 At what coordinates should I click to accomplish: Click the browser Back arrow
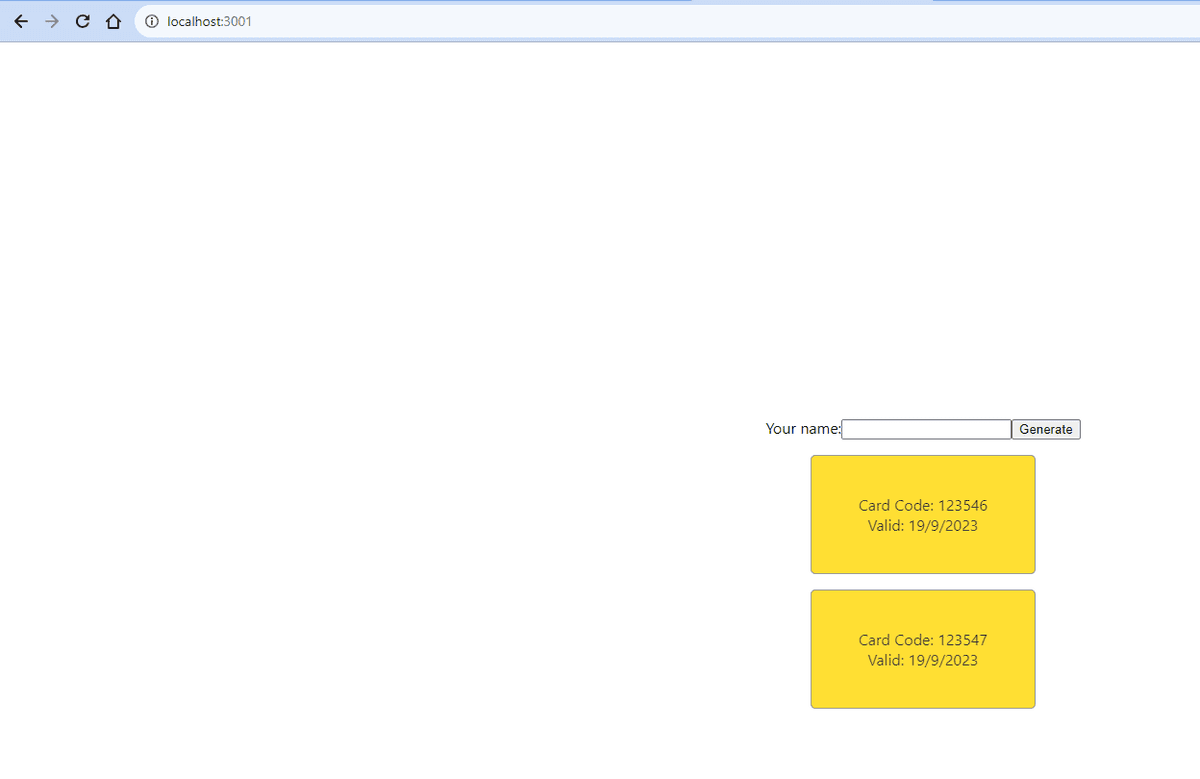(x=21, y=21)
